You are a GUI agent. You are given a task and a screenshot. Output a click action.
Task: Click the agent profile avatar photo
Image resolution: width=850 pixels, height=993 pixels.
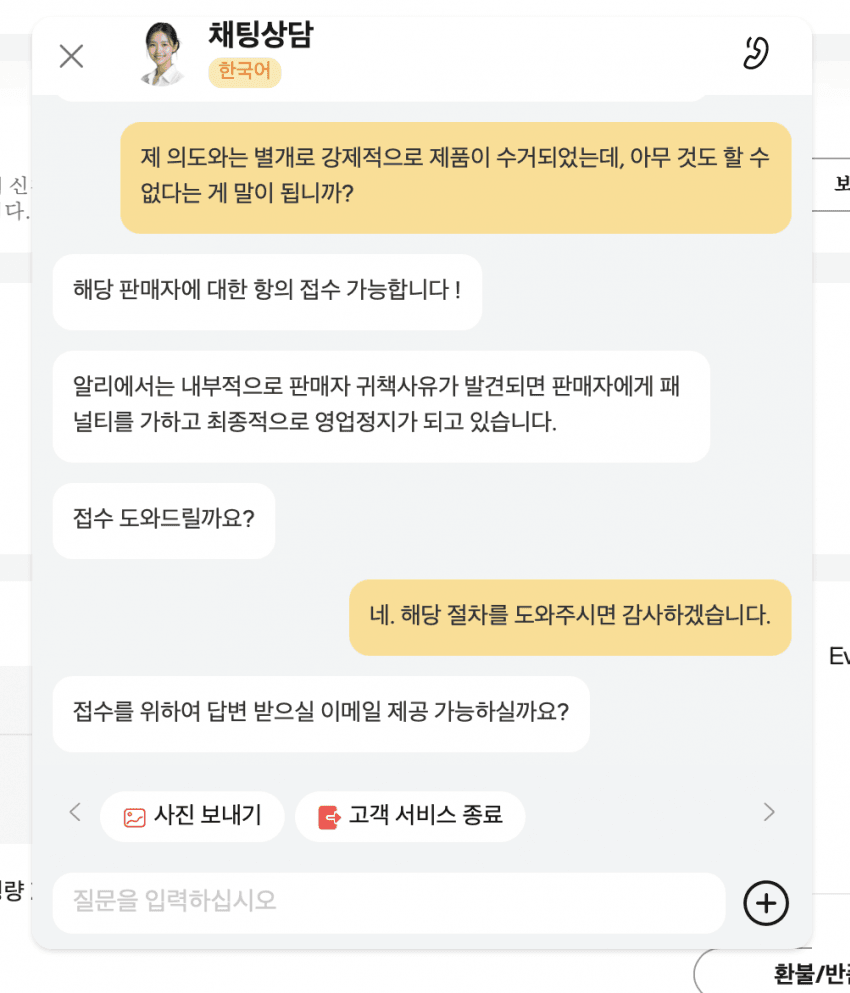pos(162,54)
